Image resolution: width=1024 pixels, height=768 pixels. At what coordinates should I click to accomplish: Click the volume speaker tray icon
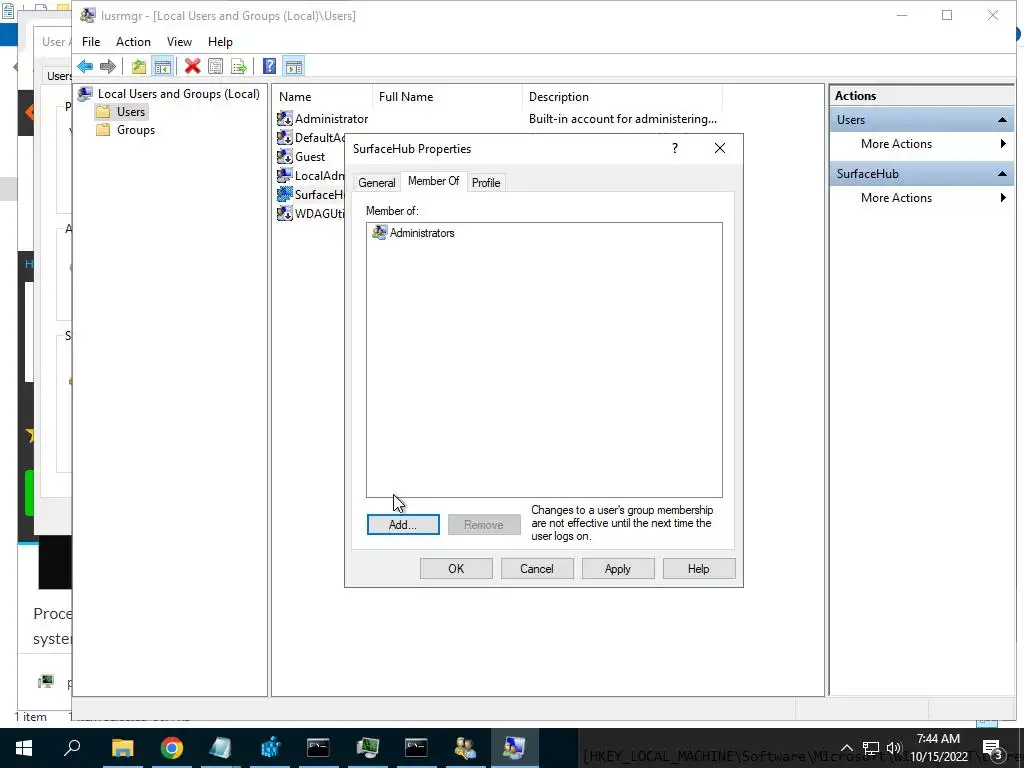(x=894, y=748)
